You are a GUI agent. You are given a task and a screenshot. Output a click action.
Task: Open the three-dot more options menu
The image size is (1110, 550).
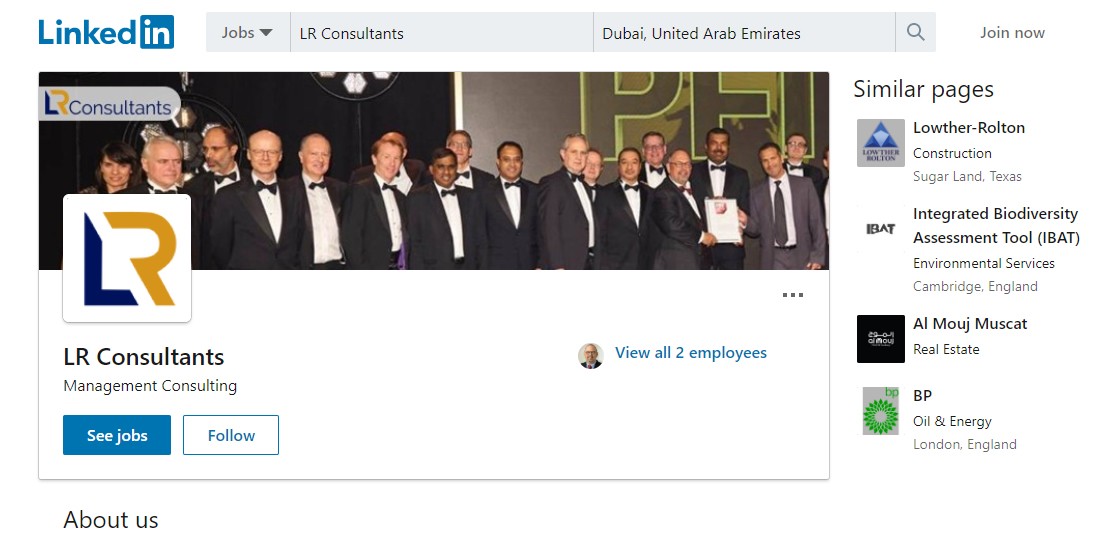[x=793, y=295]
